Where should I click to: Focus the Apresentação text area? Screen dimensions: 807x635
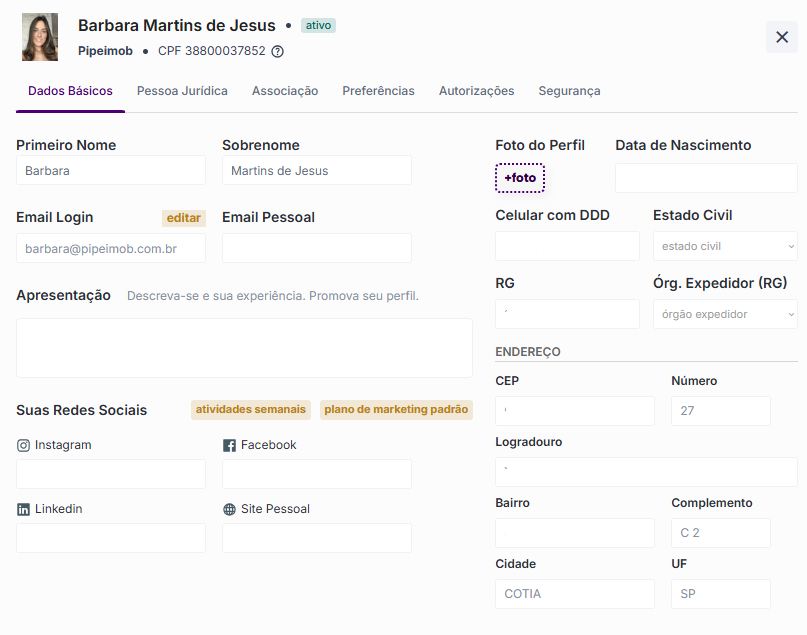point(244,348)
